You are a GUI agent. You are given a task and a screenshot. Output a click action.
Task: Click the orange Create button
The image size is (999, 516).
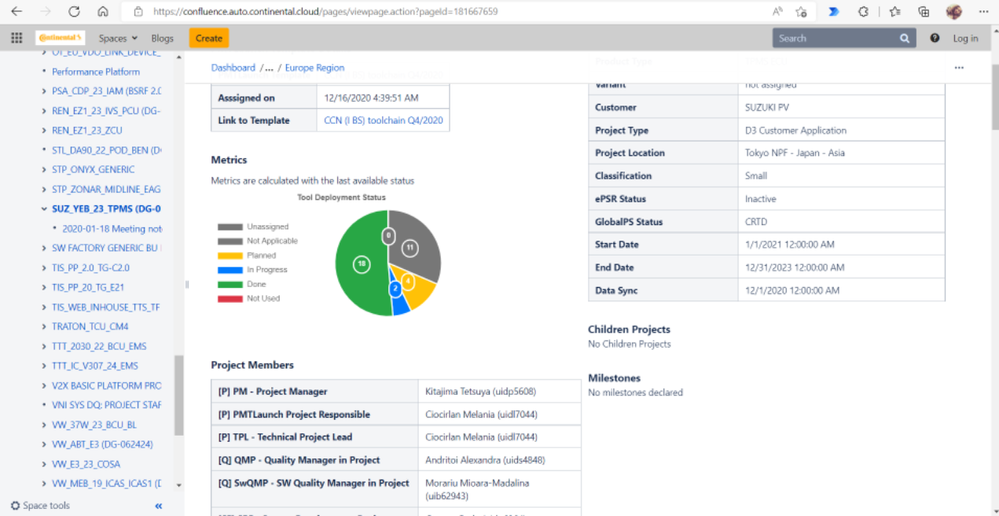tap(209, 38)
